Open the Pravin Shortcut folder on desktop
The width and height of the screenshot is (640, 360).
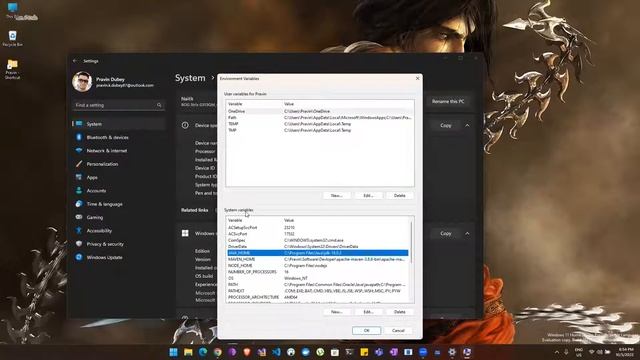click(x=13, y=69)
